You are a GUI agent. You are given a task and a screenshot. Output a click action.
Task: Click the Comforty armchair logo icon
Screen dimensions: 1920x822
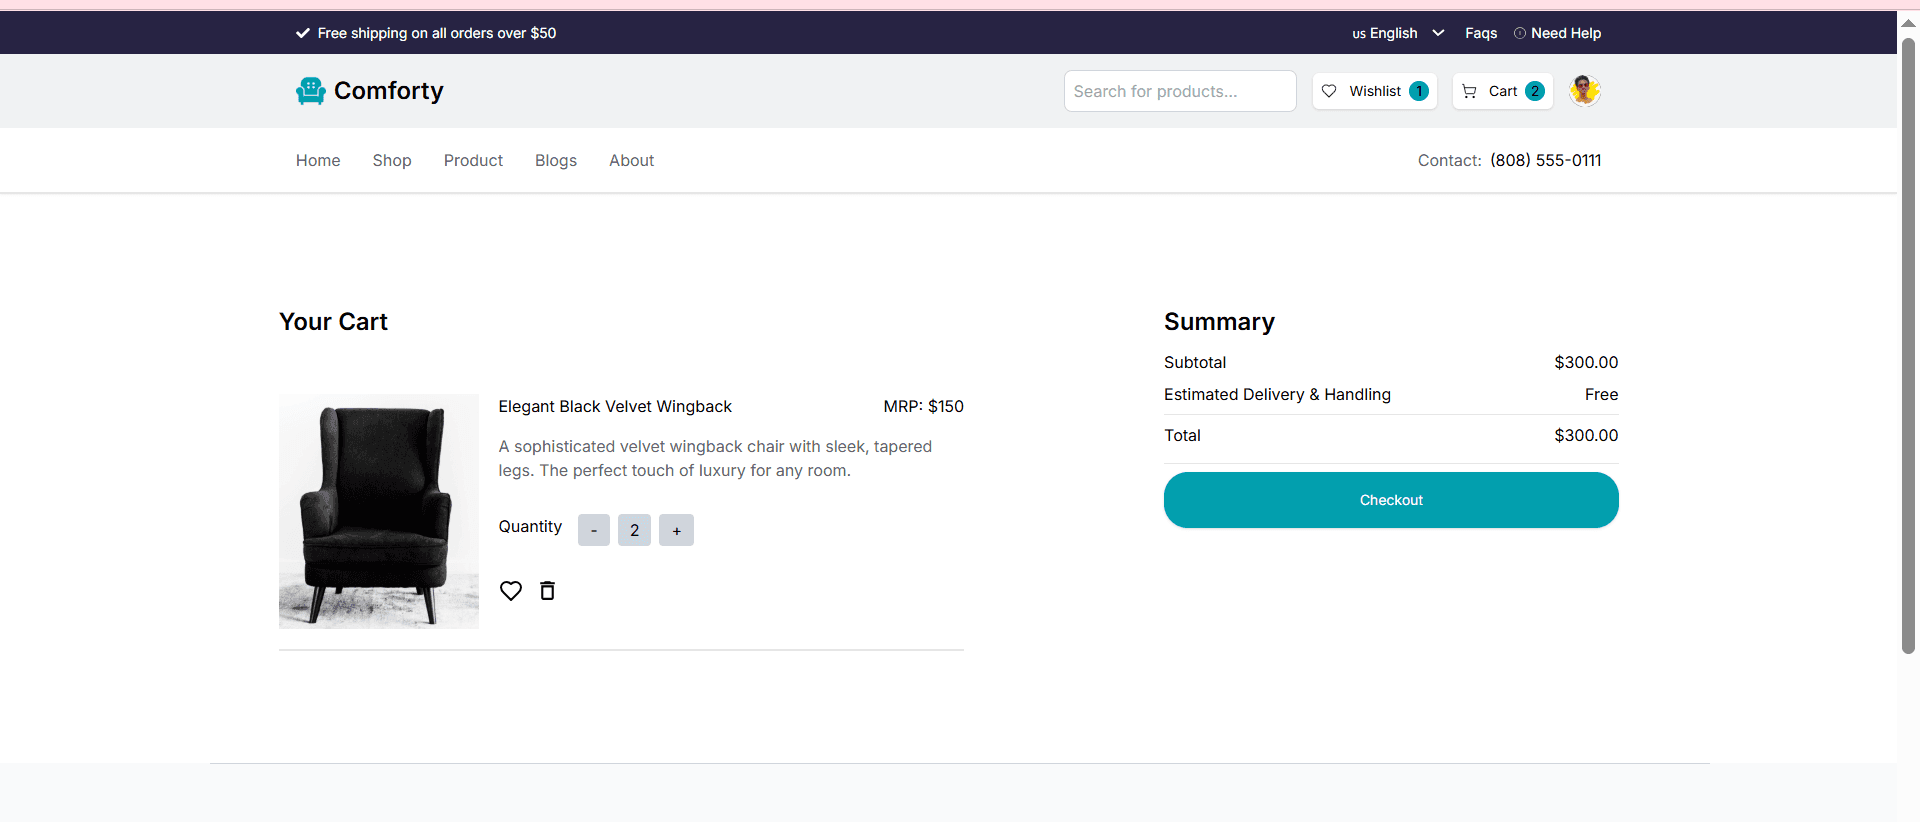click(311, 91)
